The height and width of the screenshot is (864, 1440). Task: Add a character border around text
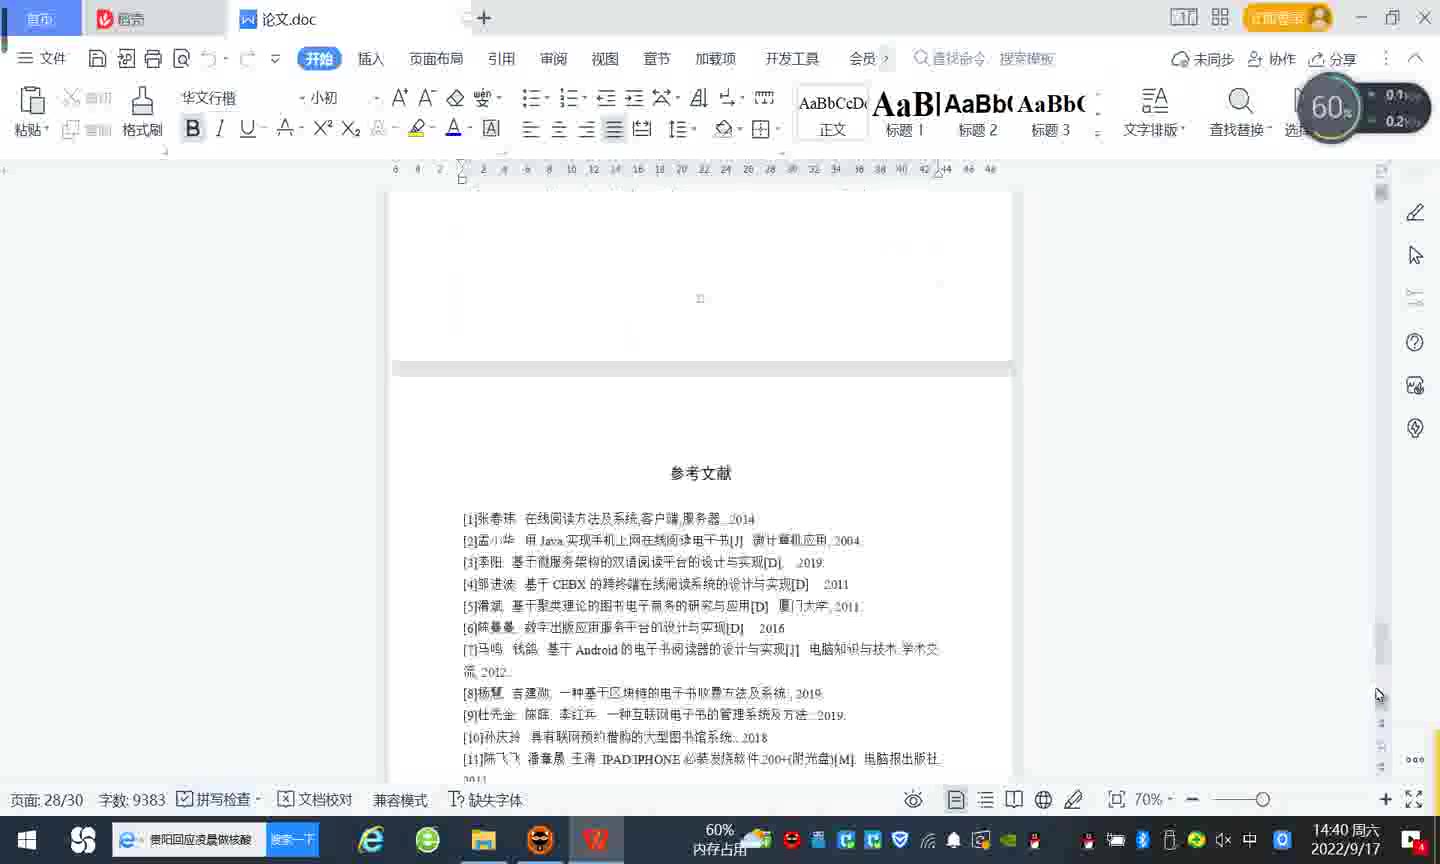tap(491, 128)
